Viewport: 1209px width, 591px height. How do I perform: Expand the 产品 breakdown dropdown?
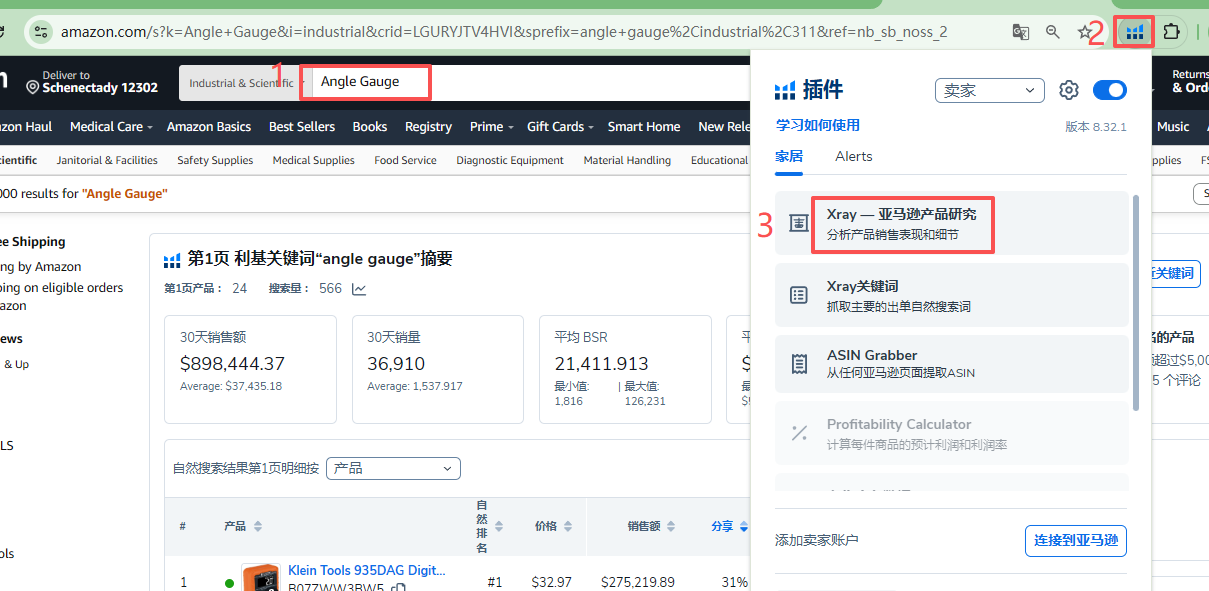(x=393, y=468)
